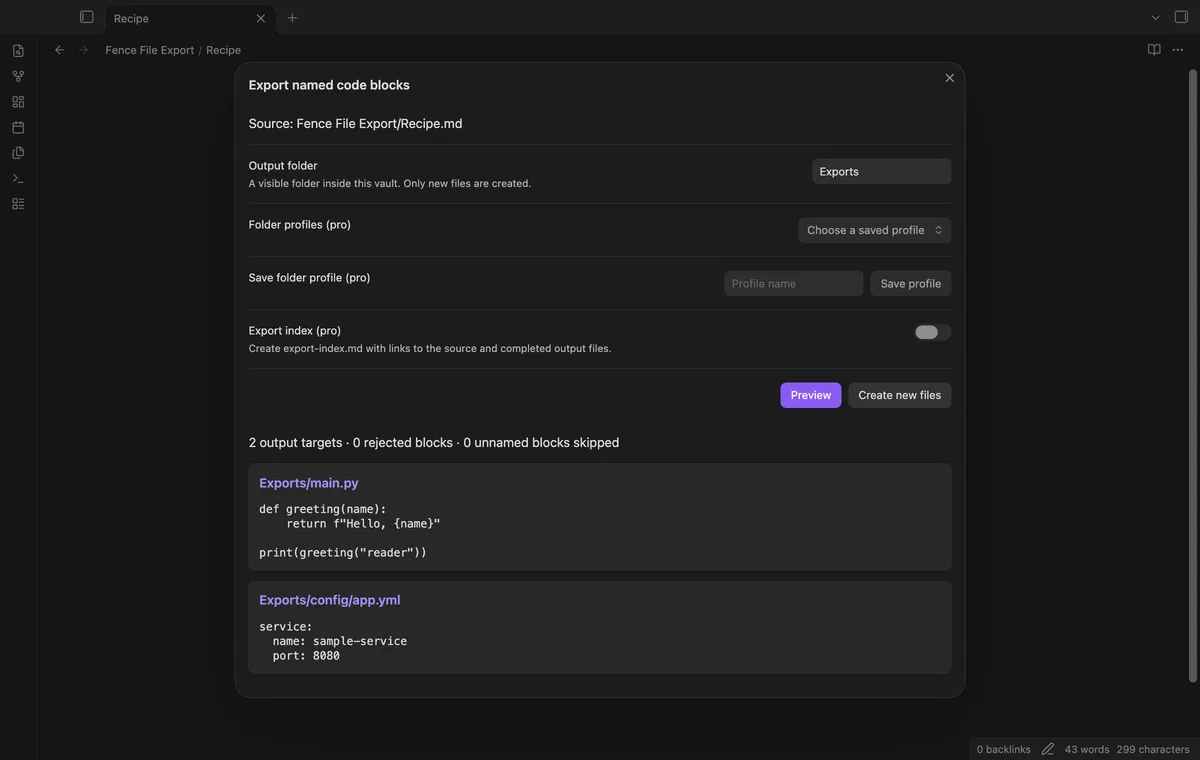Click the 43 words status entry
The image size is (1200, 760).
(x=1087, y=749)
